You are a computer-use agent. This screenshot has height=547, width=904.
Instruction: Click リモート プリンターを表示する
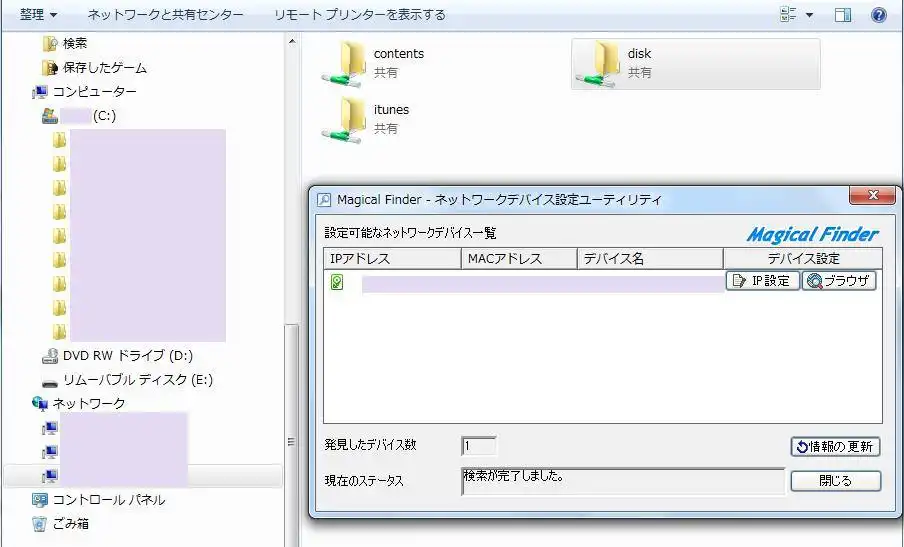[x=360, y=15]
